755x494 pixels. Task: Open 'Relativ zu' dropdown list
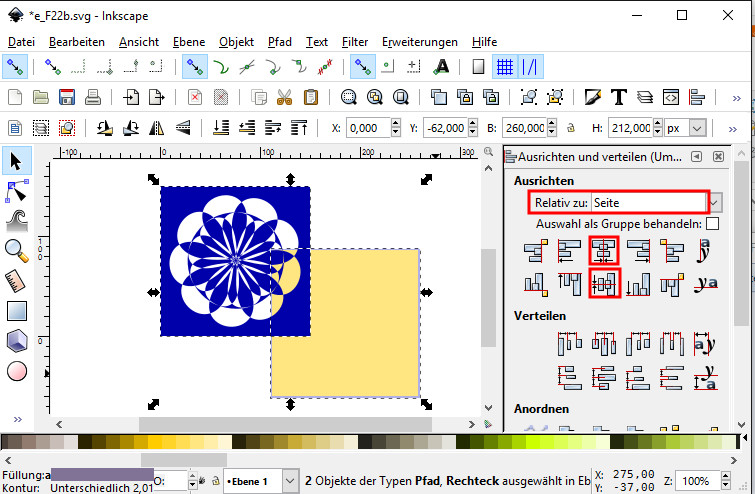(x=715, y=203)
